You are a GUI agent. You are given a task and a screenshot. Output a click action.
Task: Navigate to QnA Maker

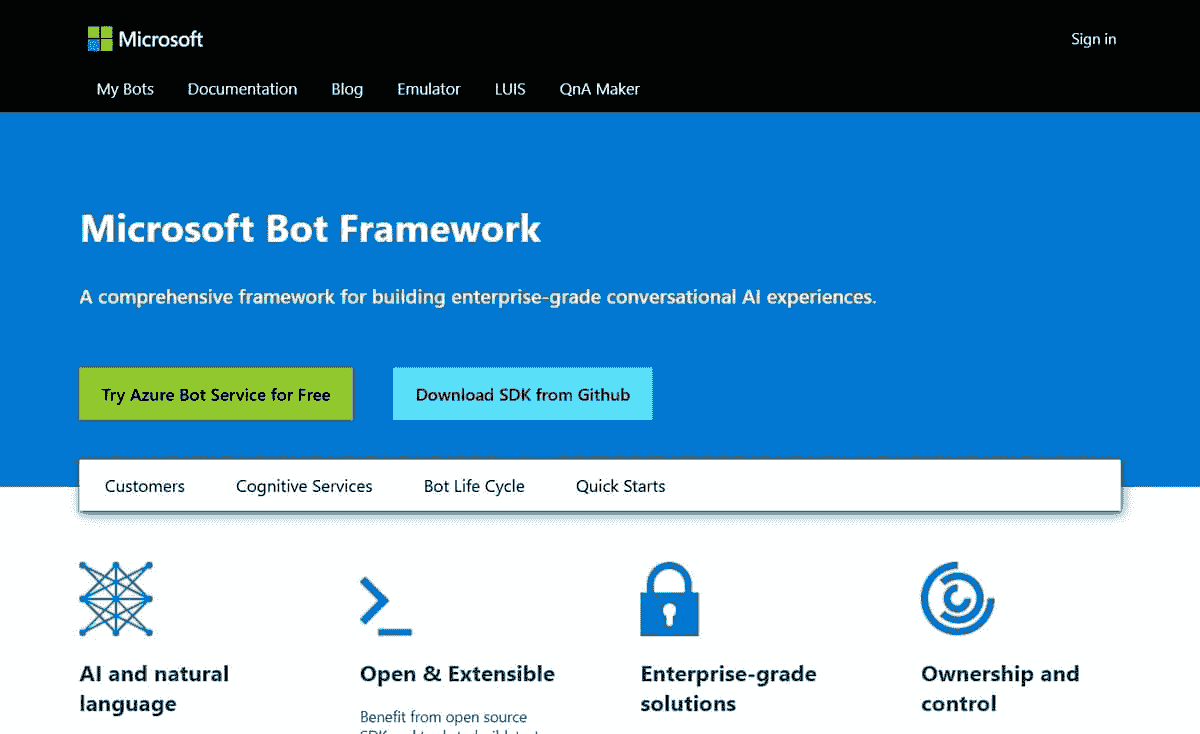tap(600, 89)
